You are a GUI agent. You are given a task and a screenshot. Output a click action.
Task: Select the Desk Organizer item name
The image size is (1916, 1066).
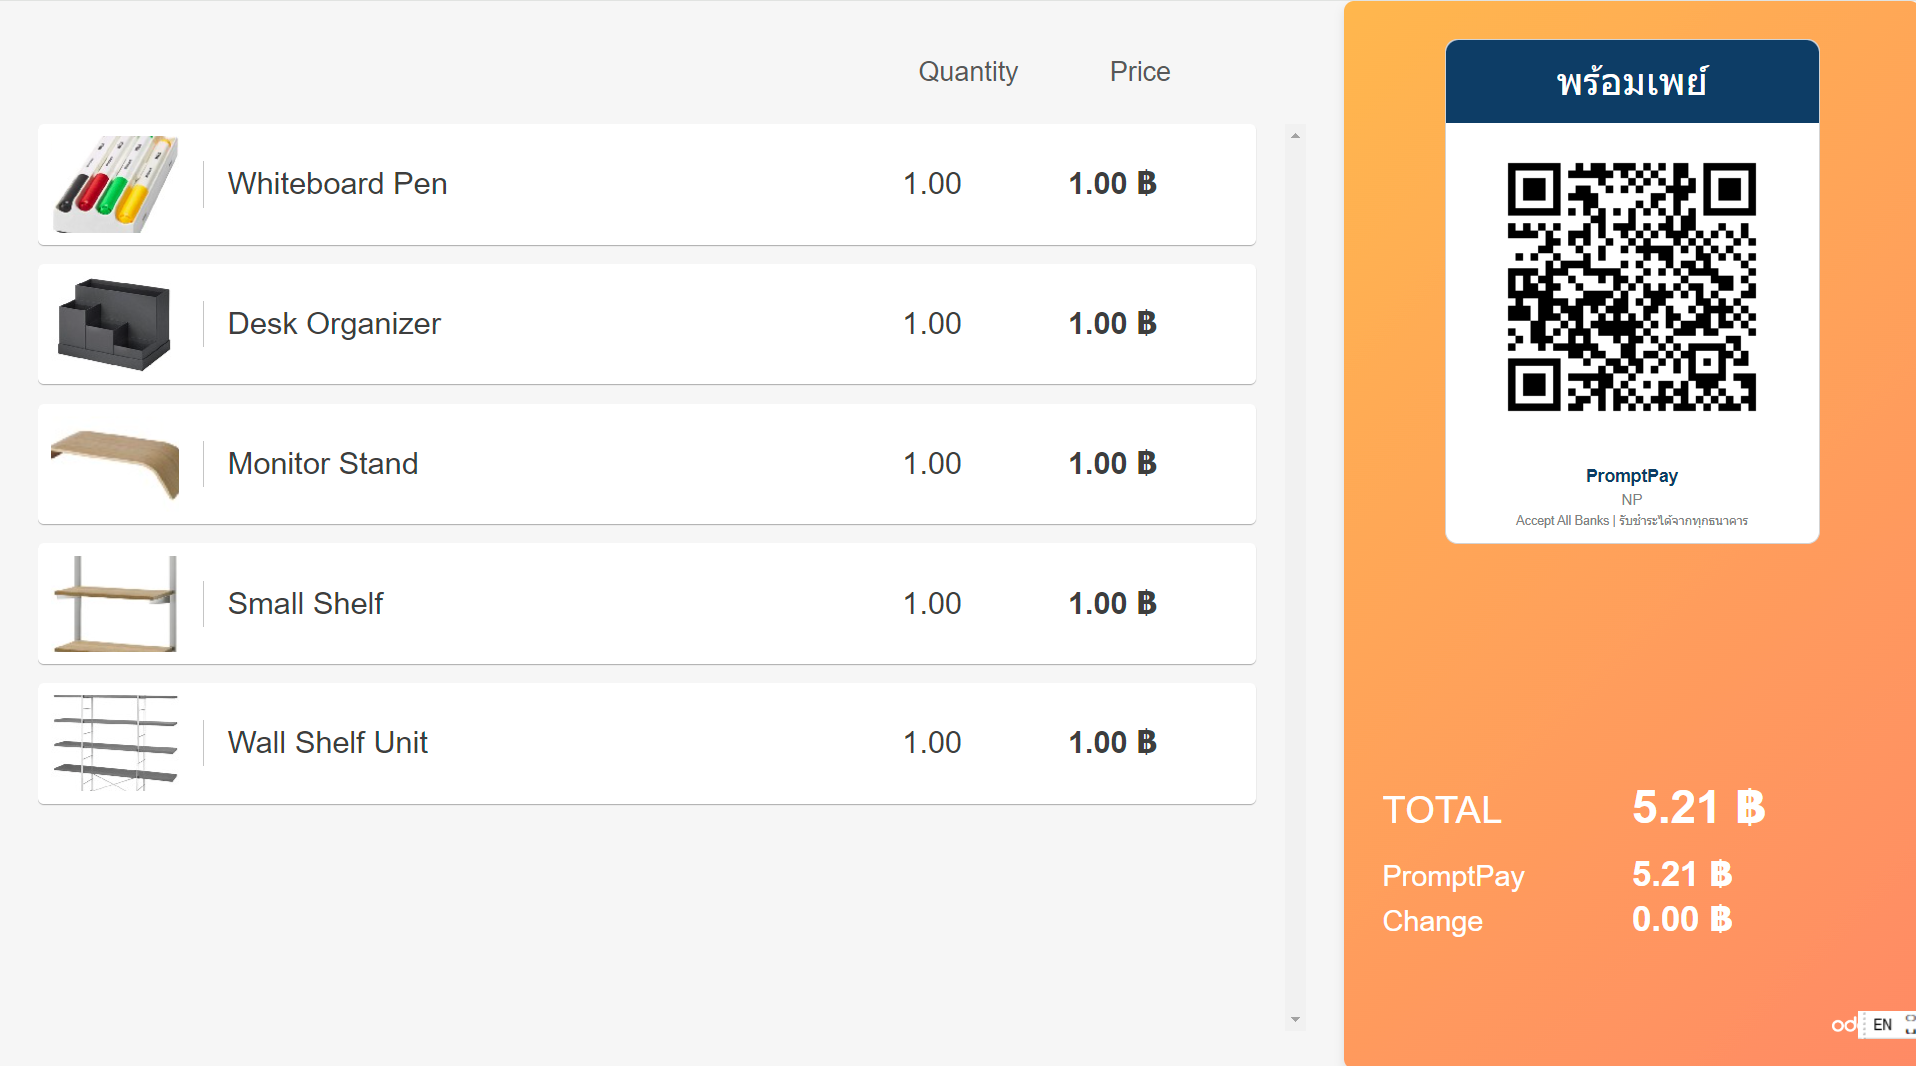point(334,324)
